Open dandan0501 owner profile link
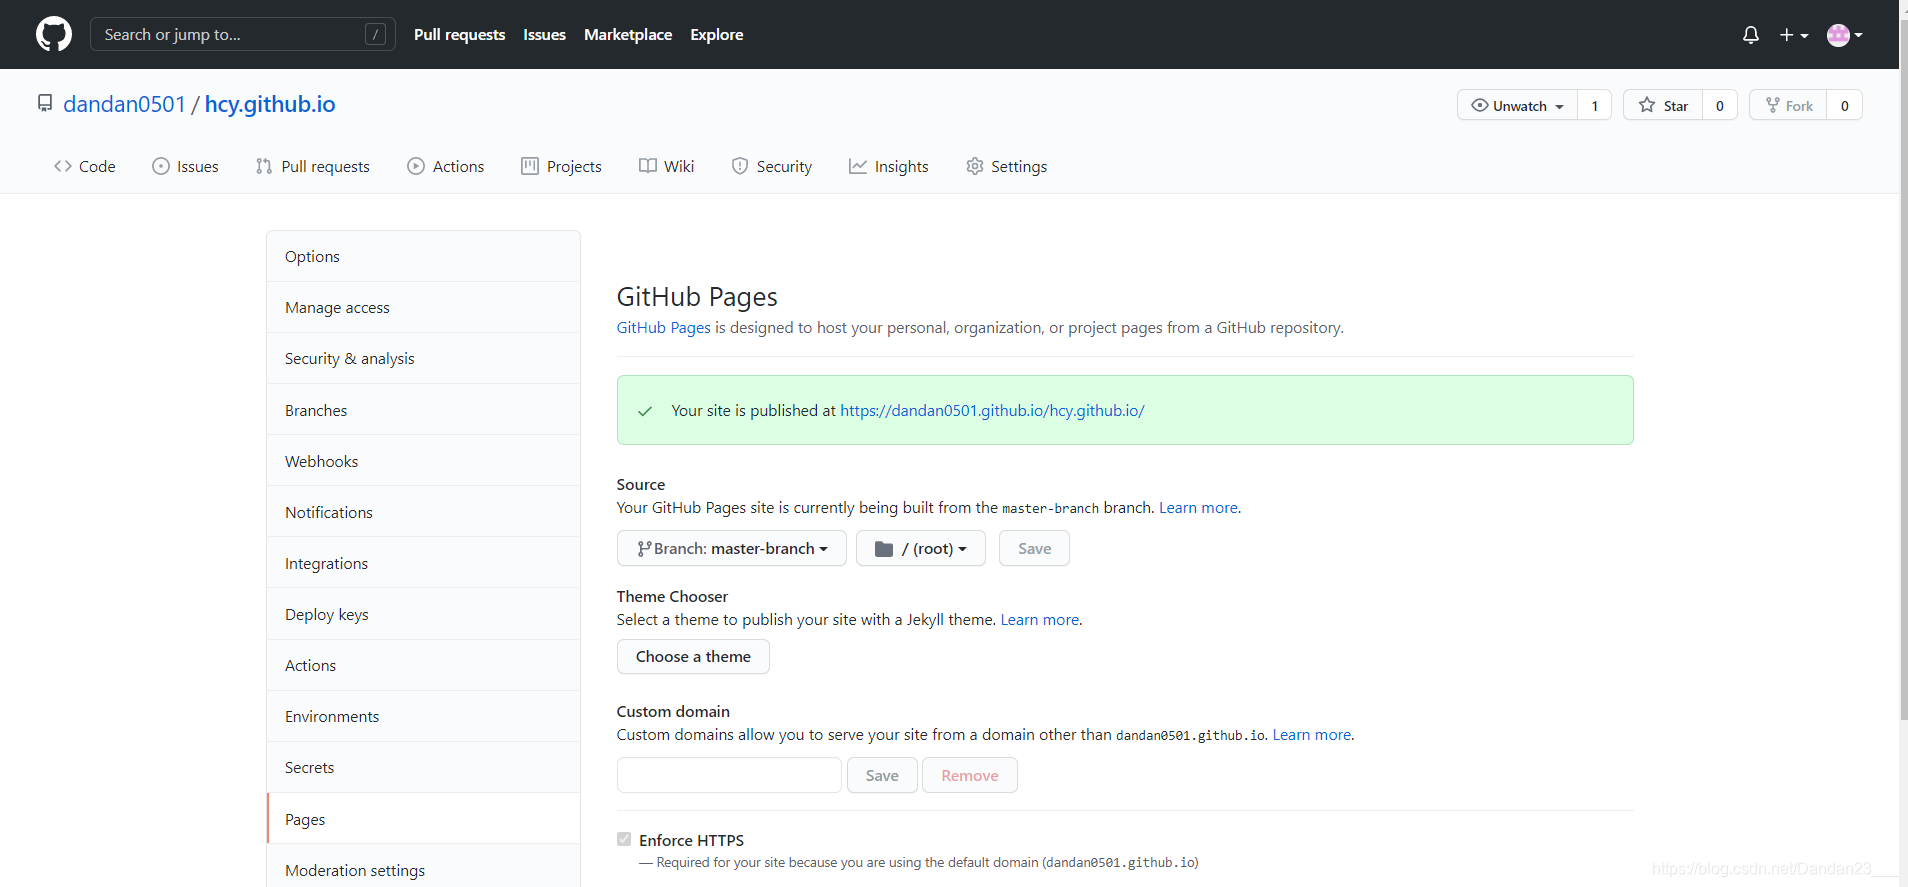1908x887 pixels. [x=124, y=104]
